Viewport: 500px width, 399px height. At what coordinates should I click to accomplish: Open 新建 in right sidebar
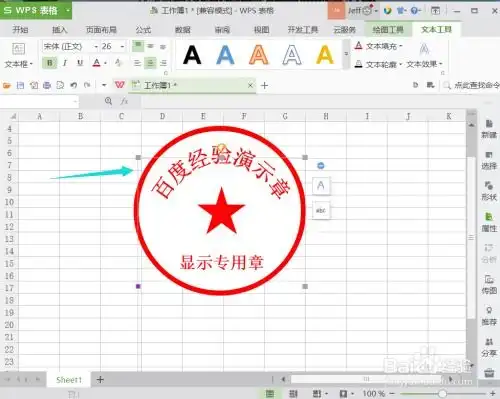[489, 129]
